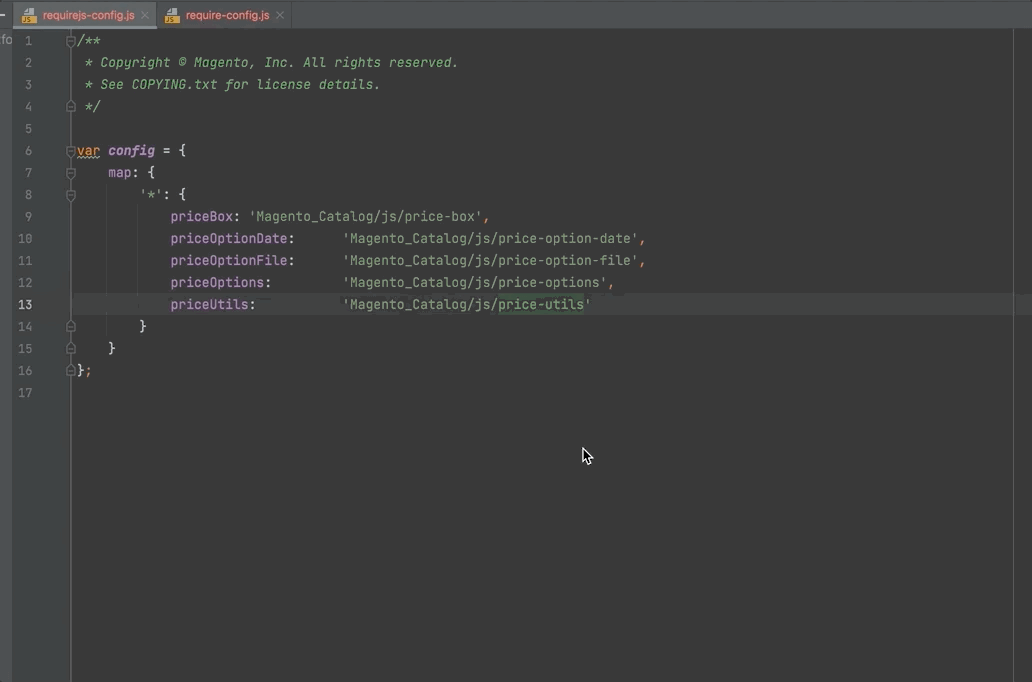
Task: Click the fold end marker on line 15
Action: [71, 348]
